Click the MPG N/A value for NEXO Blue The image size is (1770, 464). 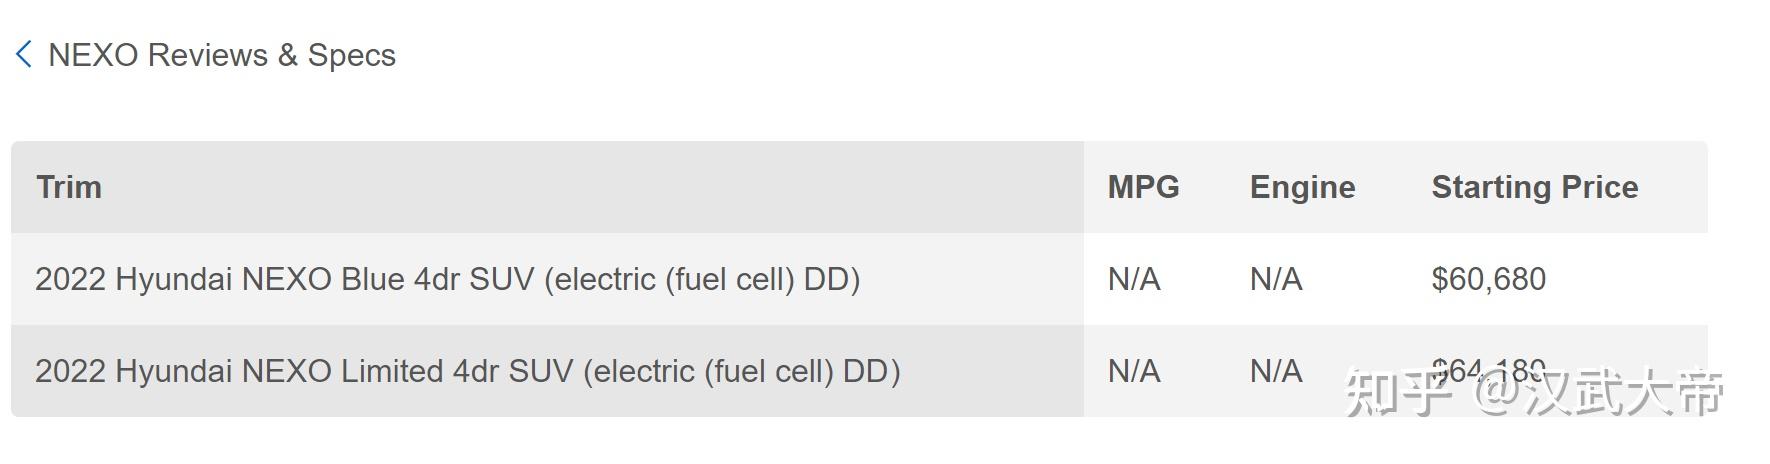pos(1134,279)
